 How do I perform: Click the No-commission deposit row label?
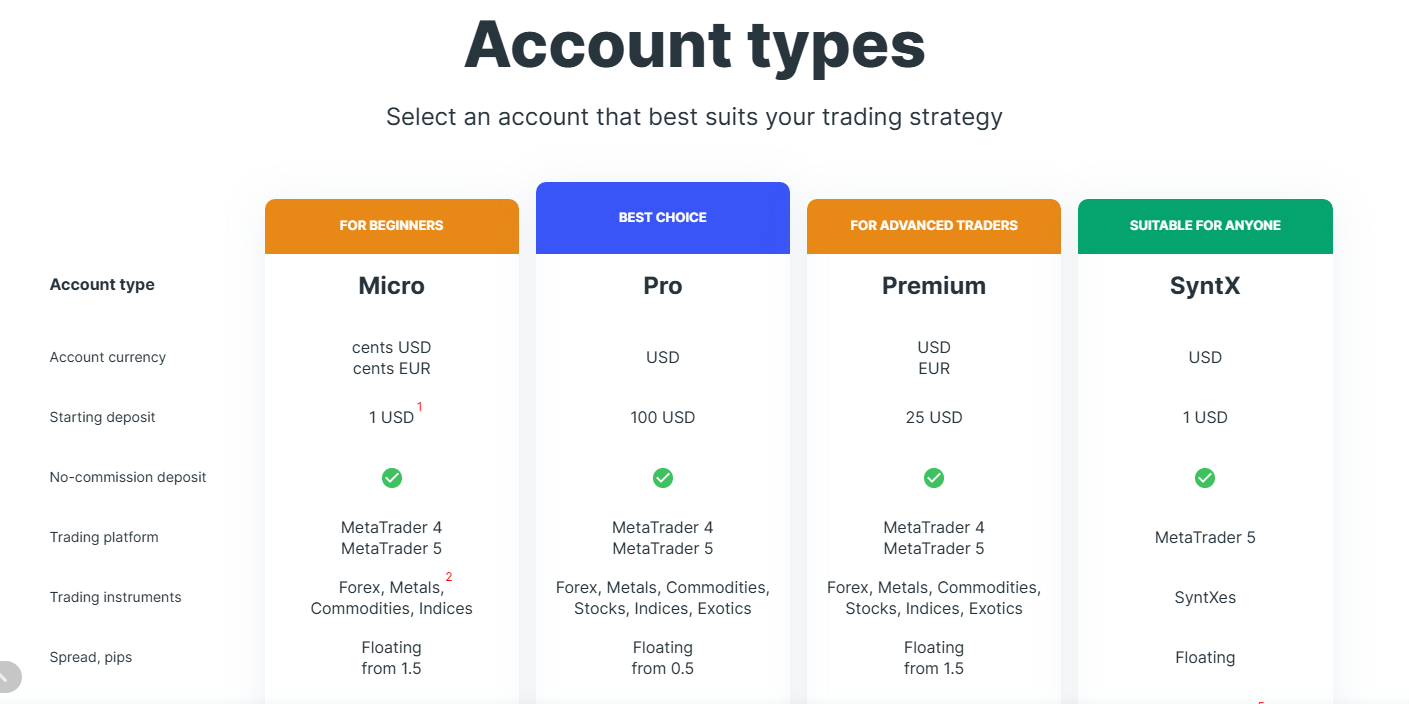click(128, 477)
